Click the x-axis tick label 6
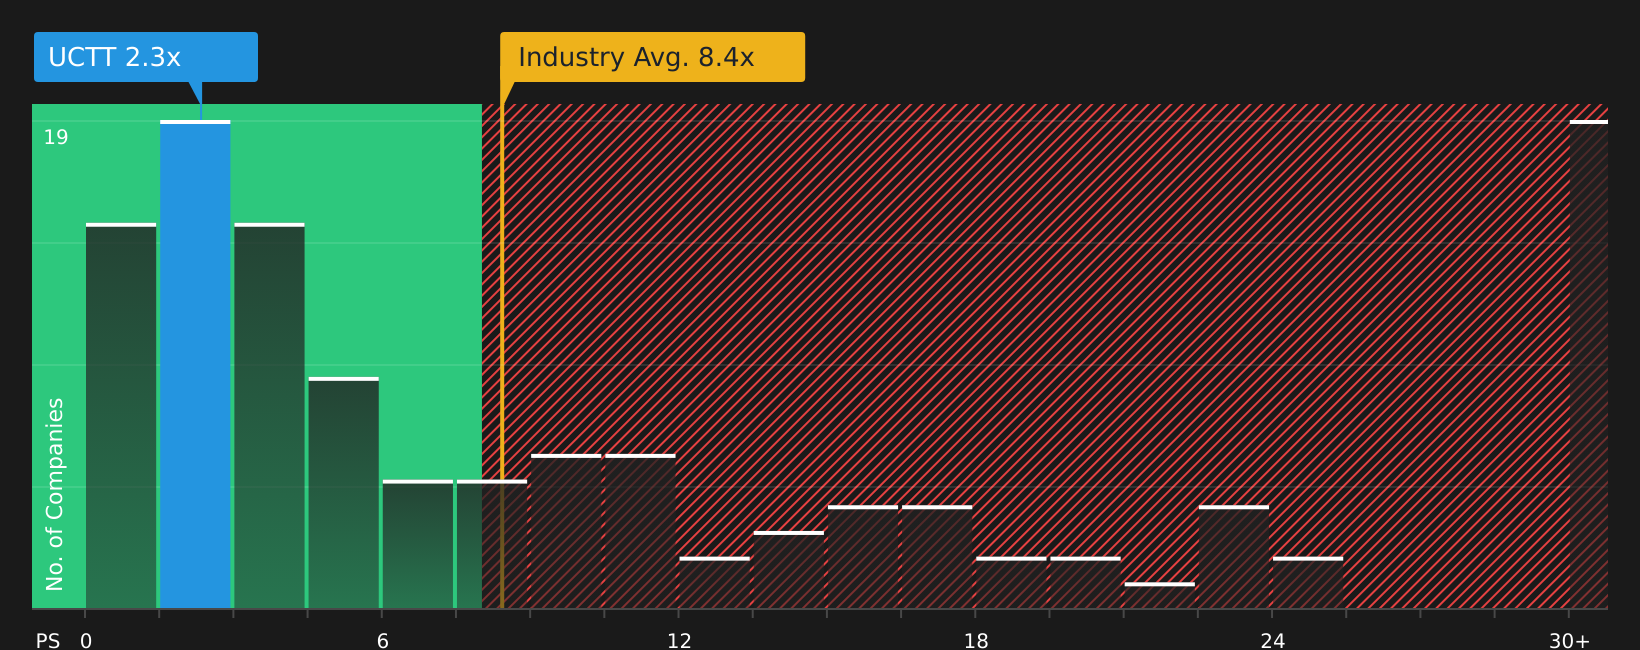The image size is (1640, 650). 382,641
